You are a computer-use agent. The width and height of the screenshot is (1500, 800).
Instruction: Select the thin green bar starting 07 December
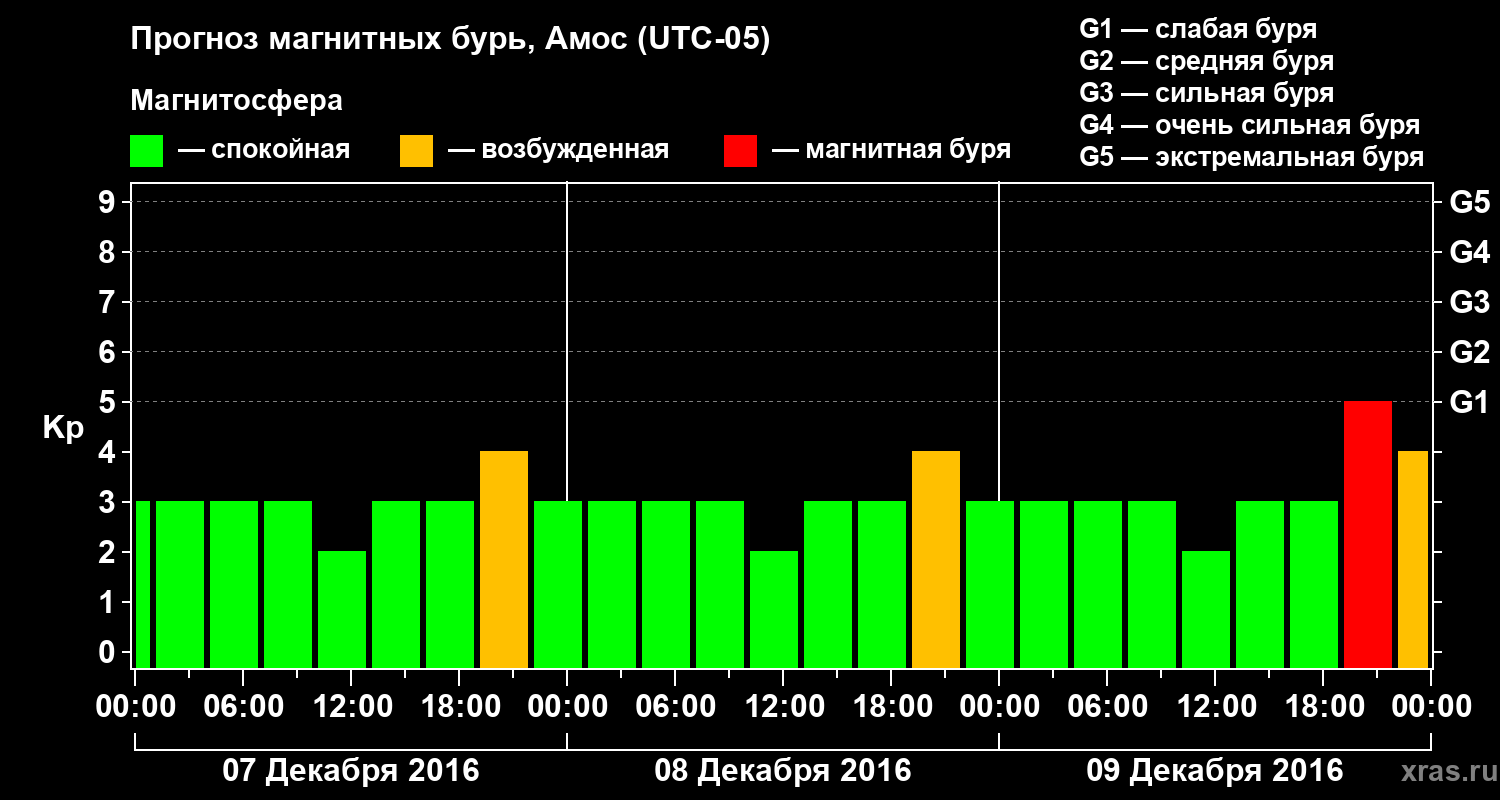[142, 584]
